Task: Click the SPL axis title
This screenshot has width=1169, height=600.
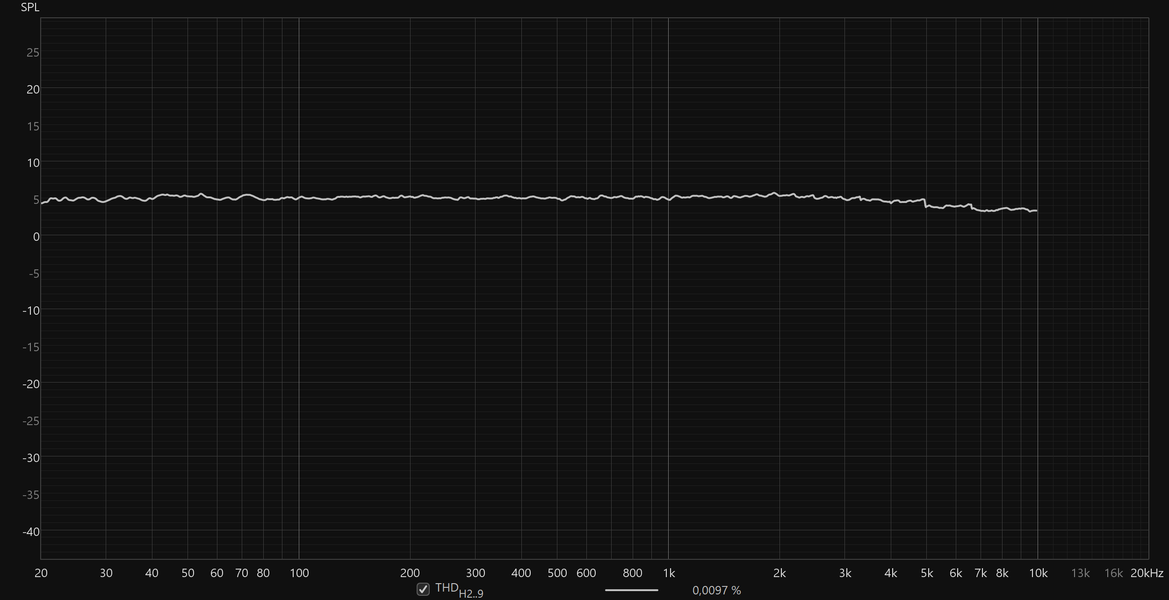Action: 29,7
